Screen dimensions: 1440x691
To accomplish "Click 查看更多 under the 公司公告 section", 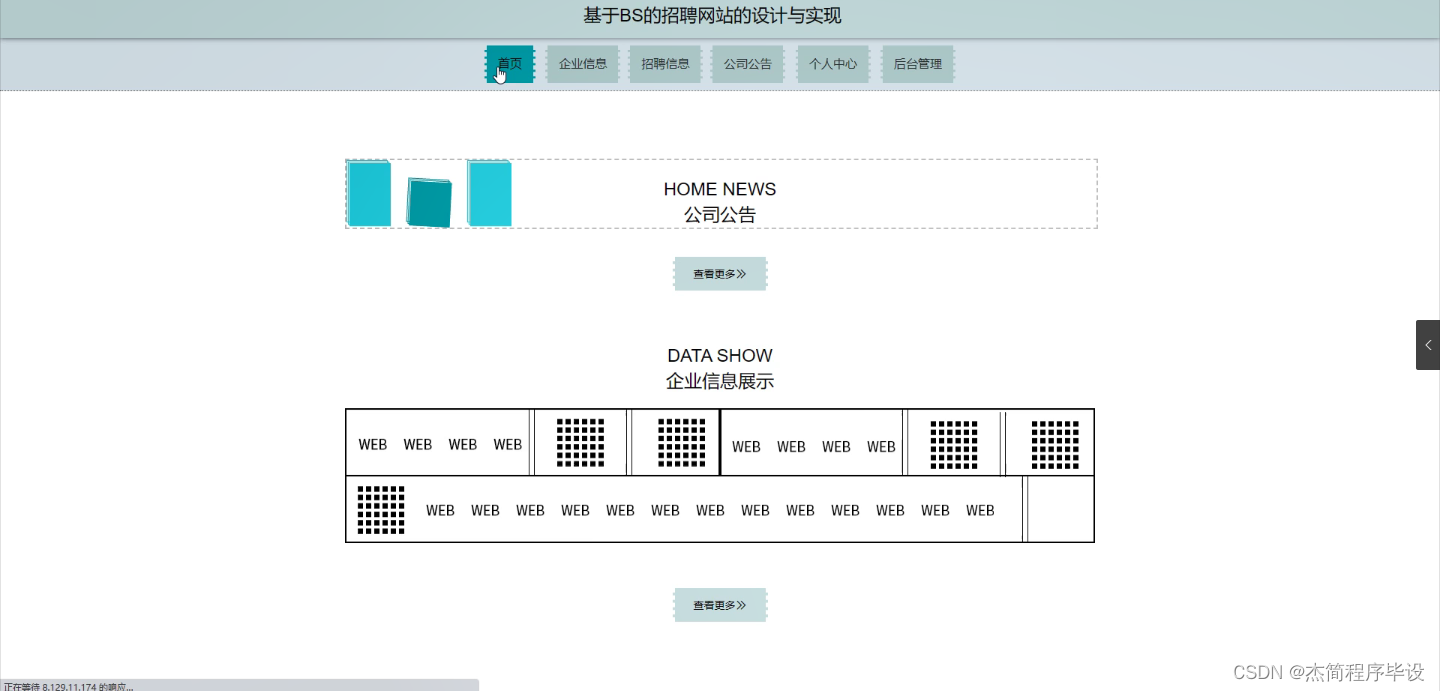I will tap(720, 273).
